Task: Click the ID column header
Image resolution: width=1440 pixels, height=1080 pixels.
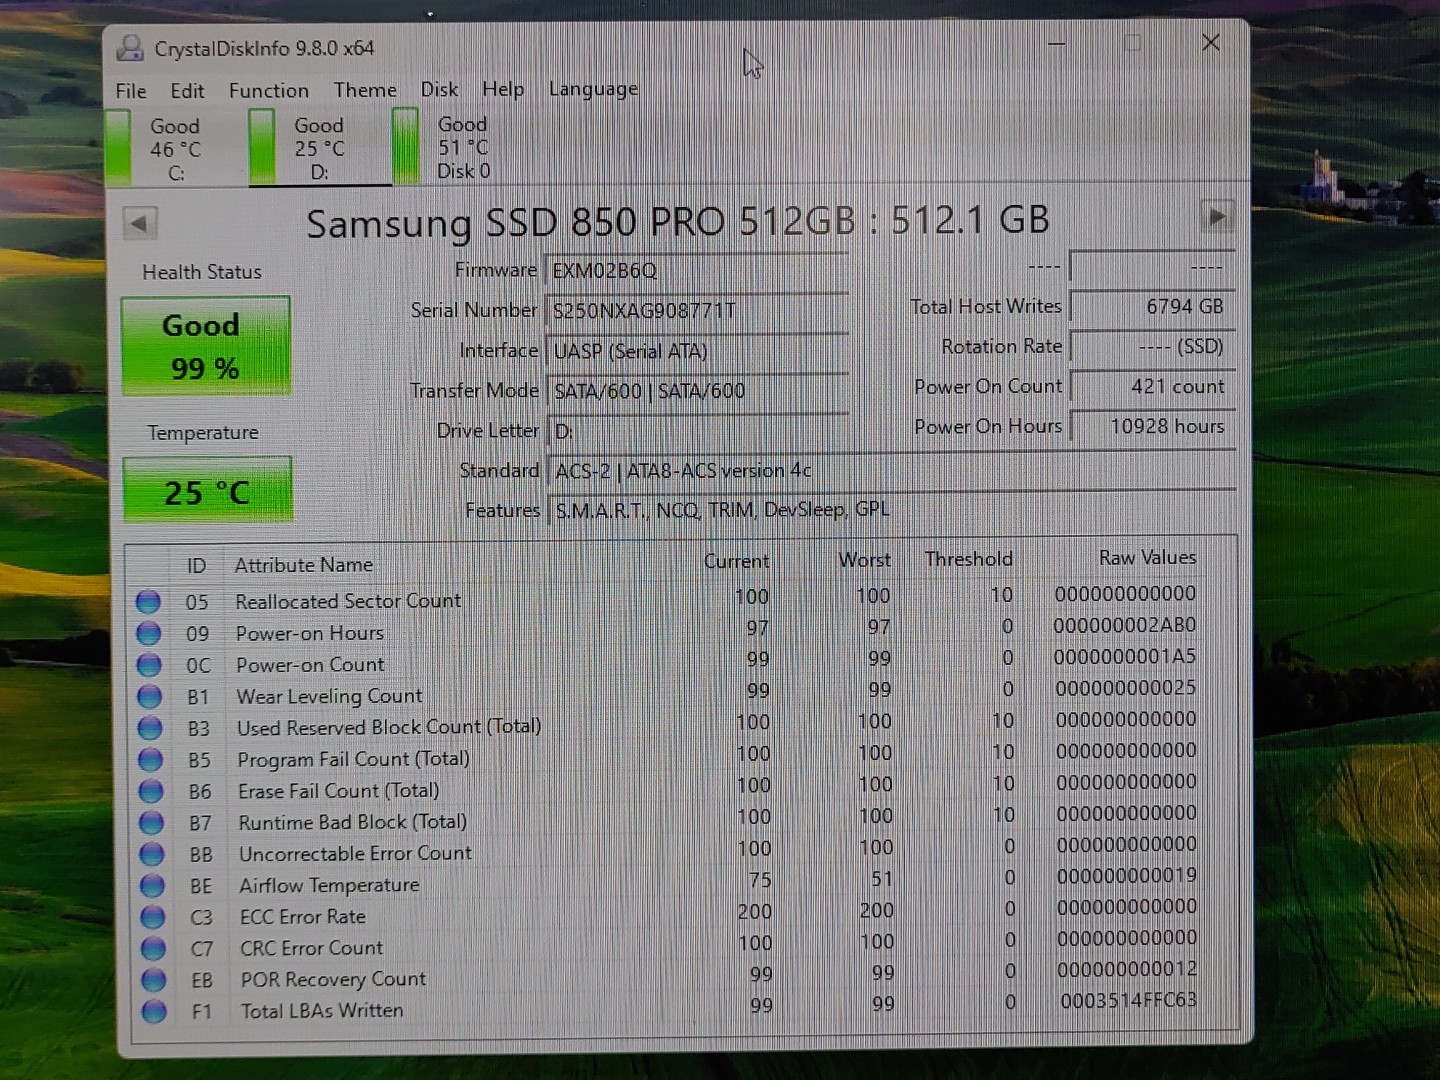Action: pos(196,566)
